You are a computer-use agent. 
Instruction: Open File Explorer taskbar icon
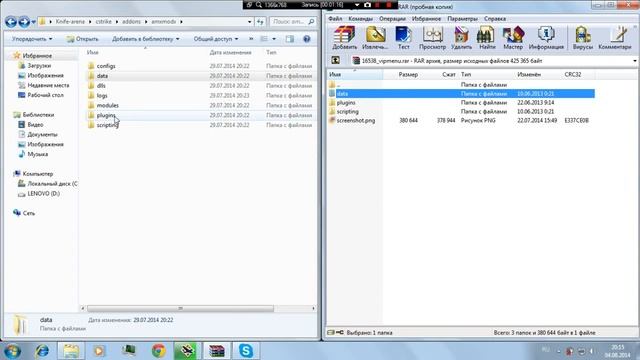click(x=71, y=351)
